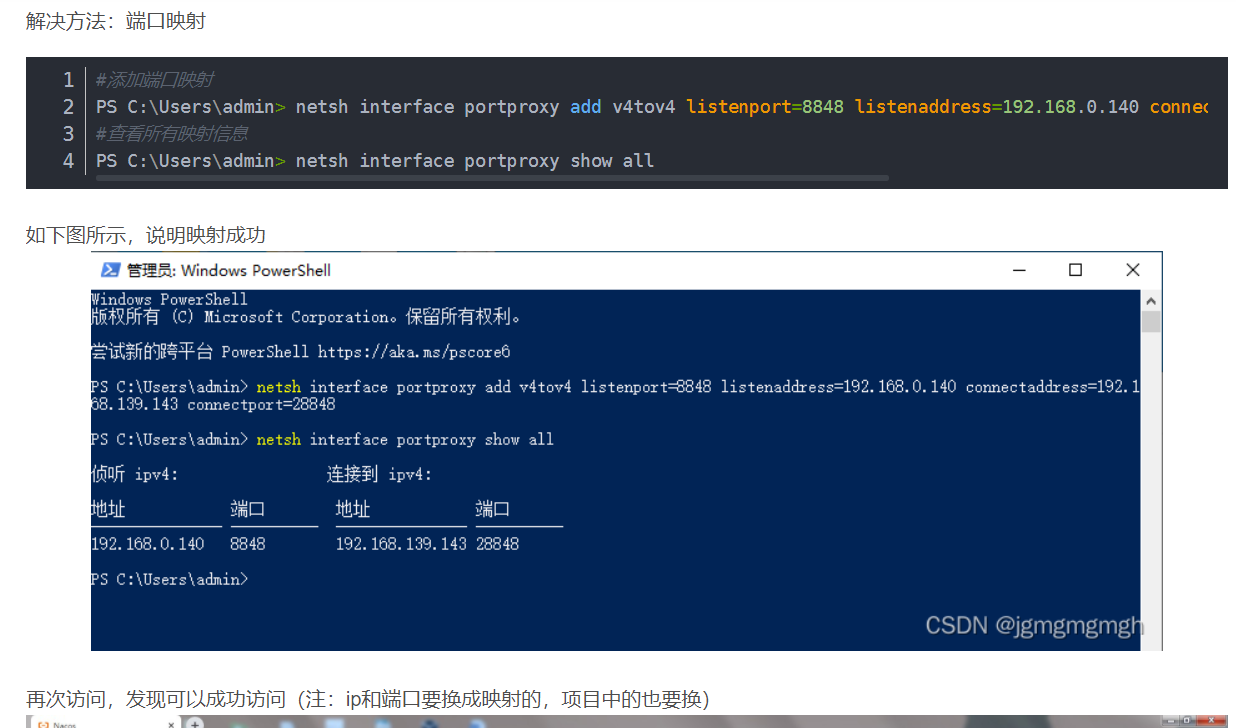Click the PowerShell scrollbar up arrow
The width and height of the screenshot is (1236, 728).
(x=1151, y=300)
